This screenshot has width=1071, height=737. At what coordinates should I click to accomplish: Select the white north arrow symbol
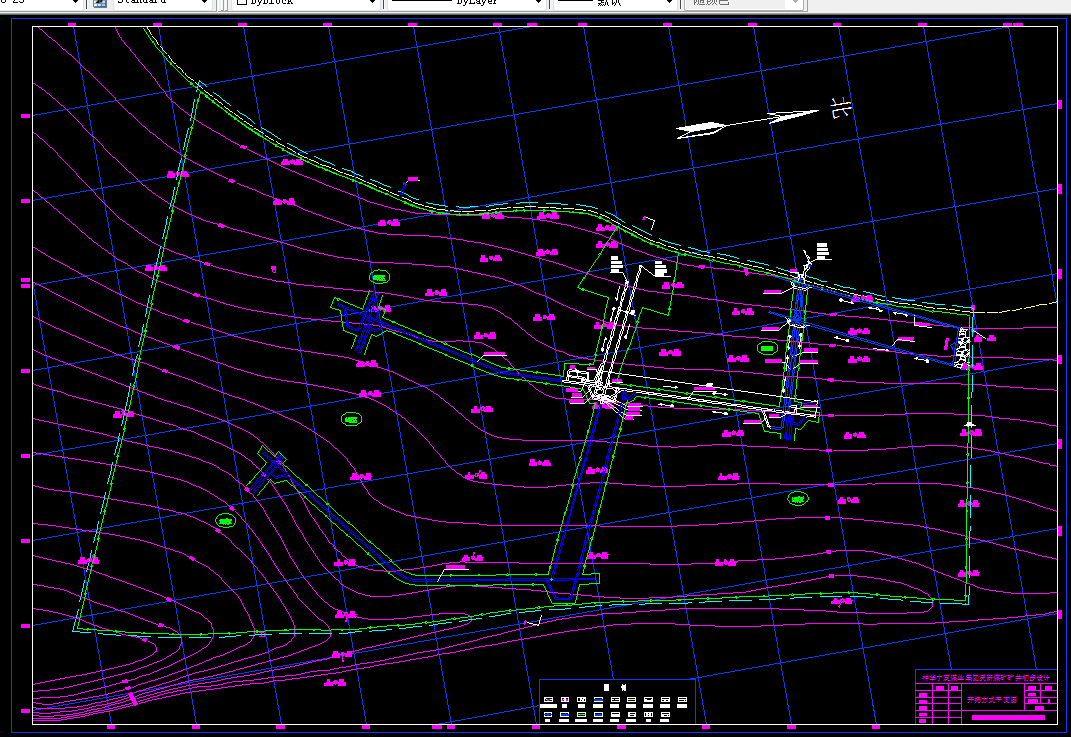[747, 123]
